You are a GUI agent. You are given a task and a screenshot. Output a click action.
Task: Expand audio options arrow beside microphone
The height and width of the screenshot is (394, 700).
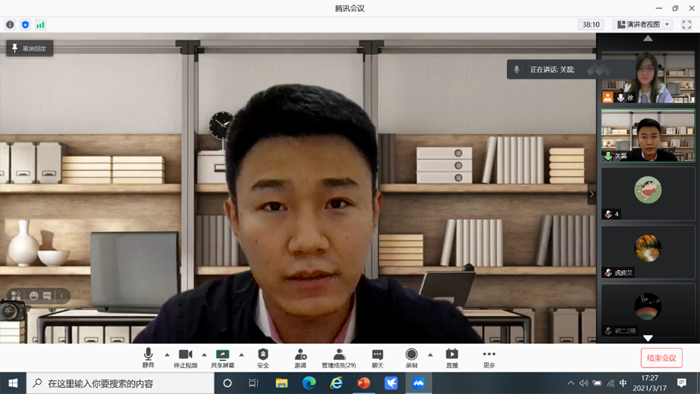[167, 355]
